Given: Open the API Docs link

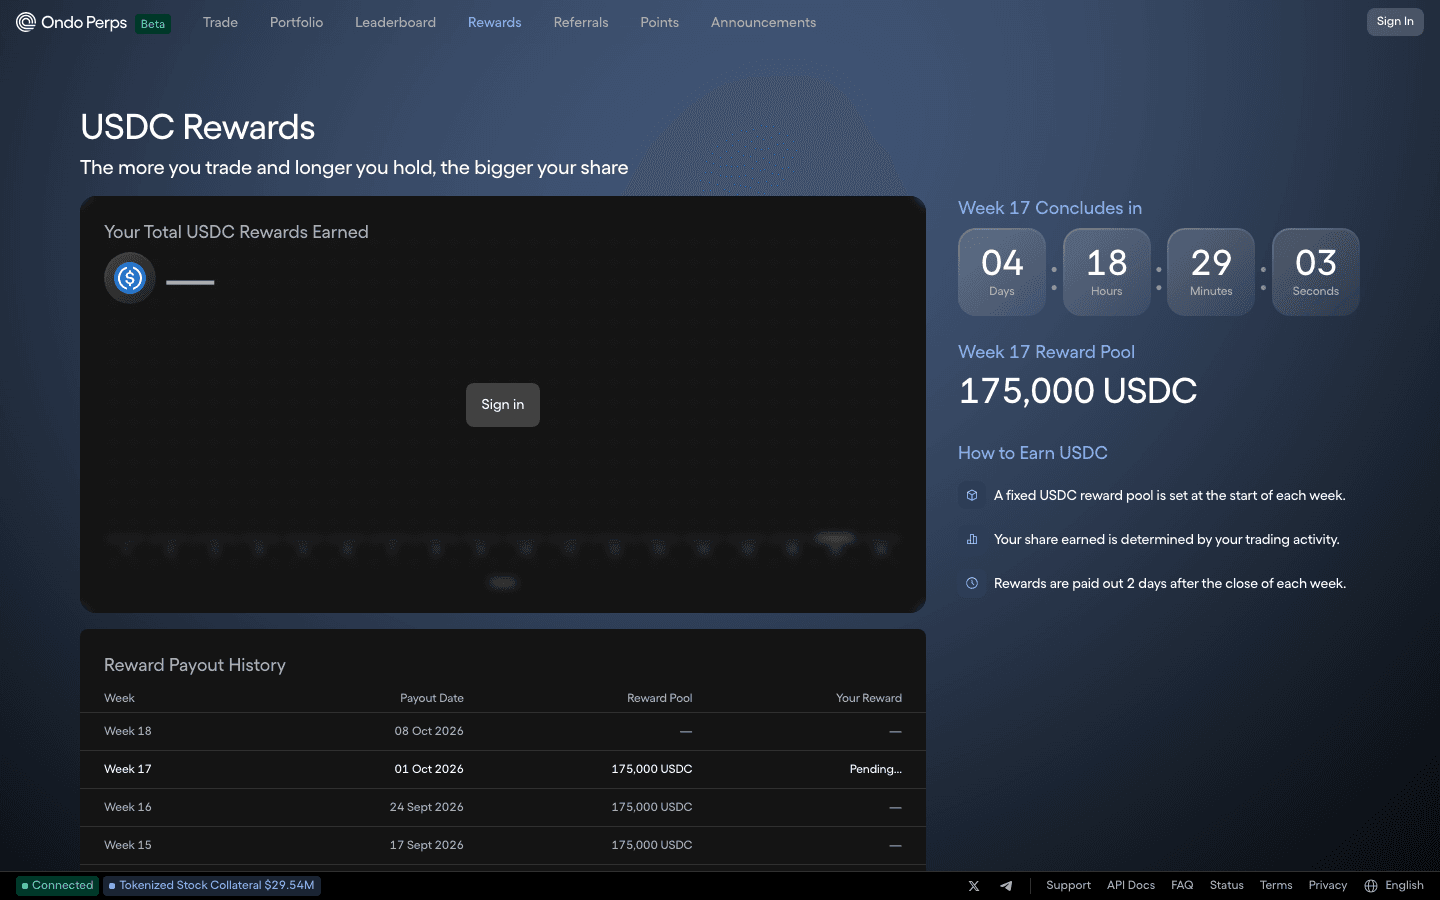Looking at the screenshot, I should pos(1131,886).
